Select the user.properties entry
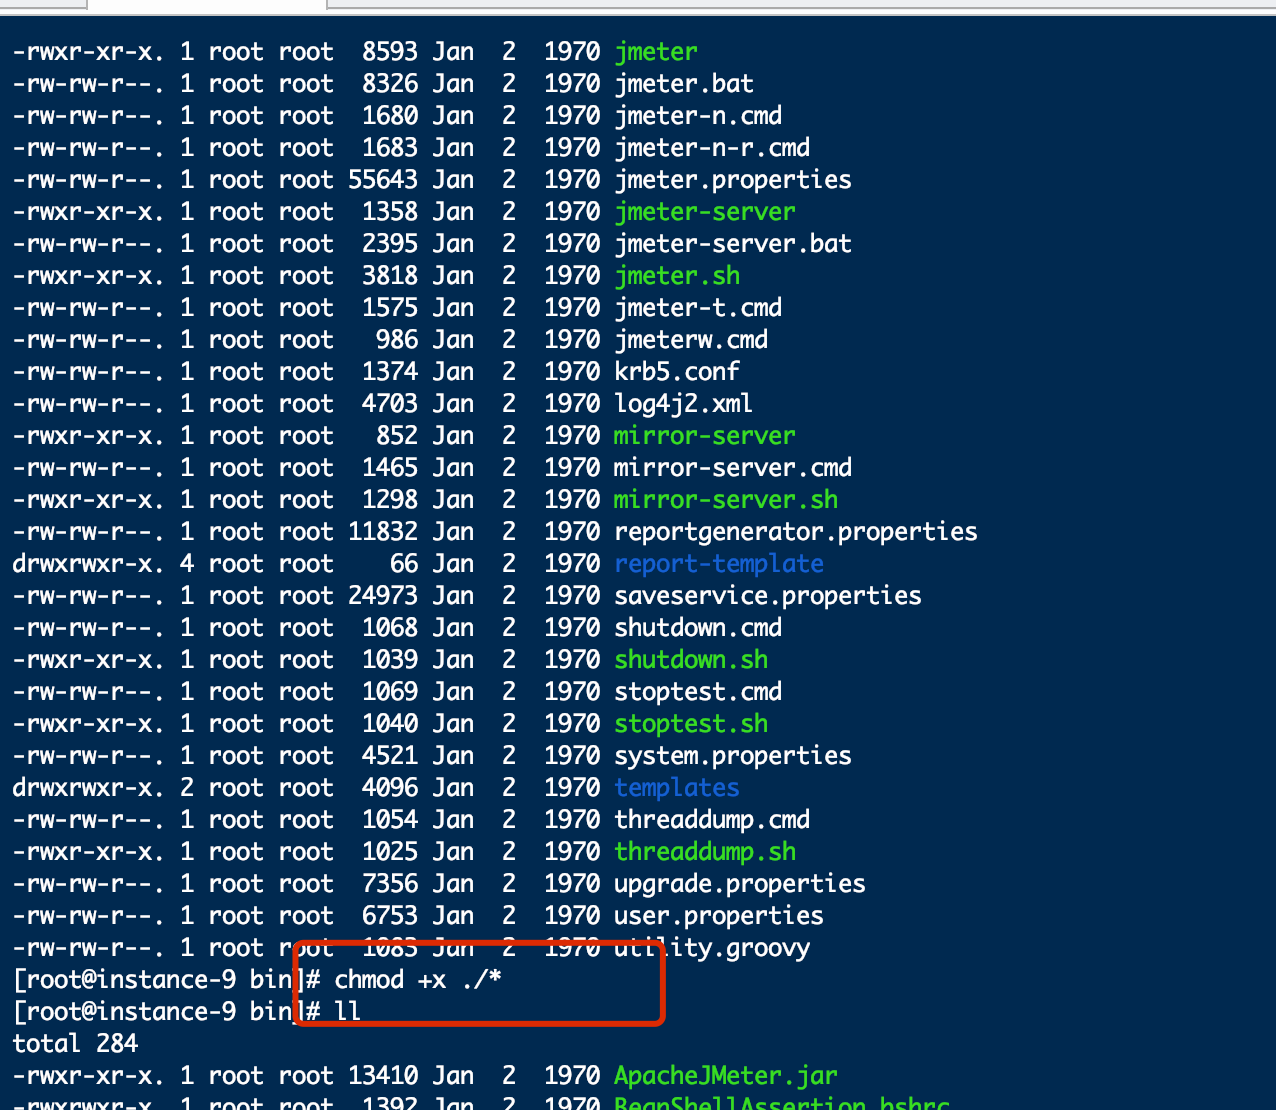 click(718, 916)
